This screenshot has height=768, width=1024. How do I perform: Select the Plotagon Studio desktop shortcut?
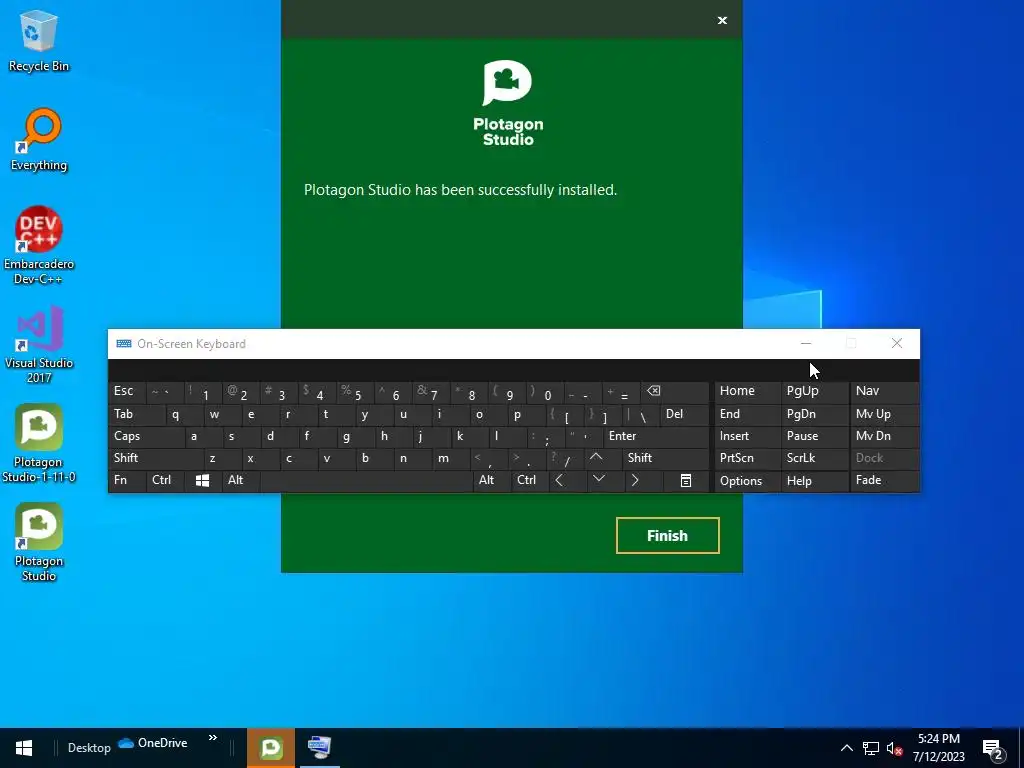click(x=39, y=542)
